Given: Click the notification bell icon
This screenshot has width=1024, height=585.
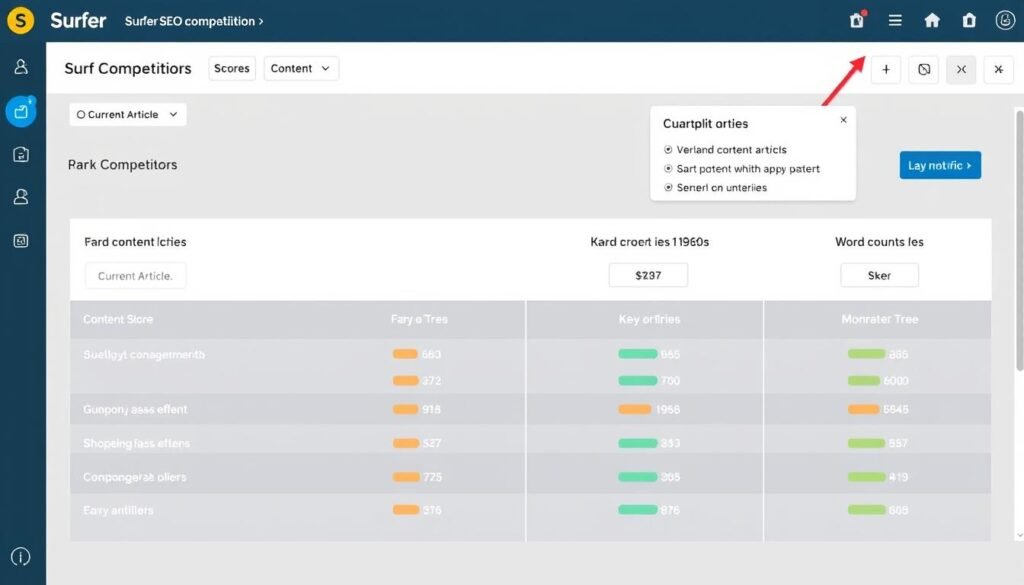Looking at the screenshot, I should click(x=856, y=20).
